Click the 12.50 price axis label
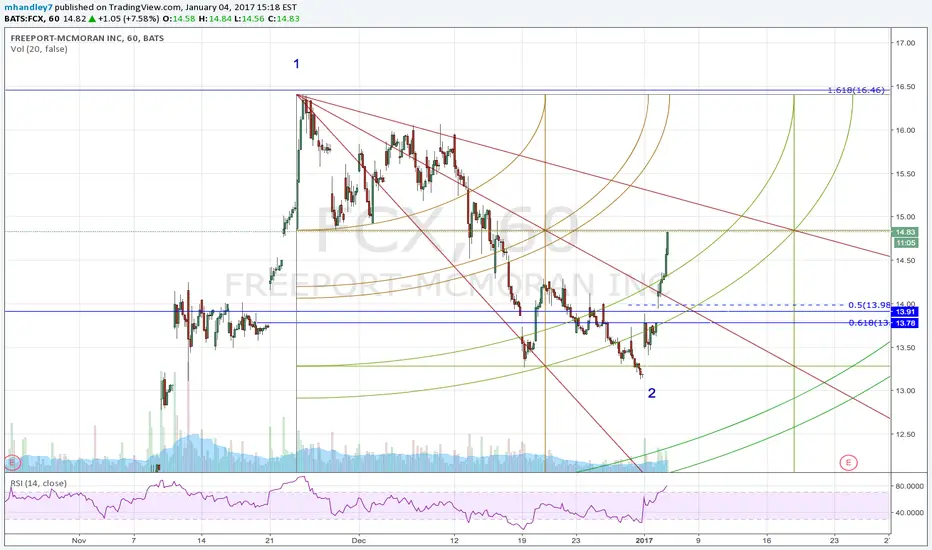 pos(905,434)
